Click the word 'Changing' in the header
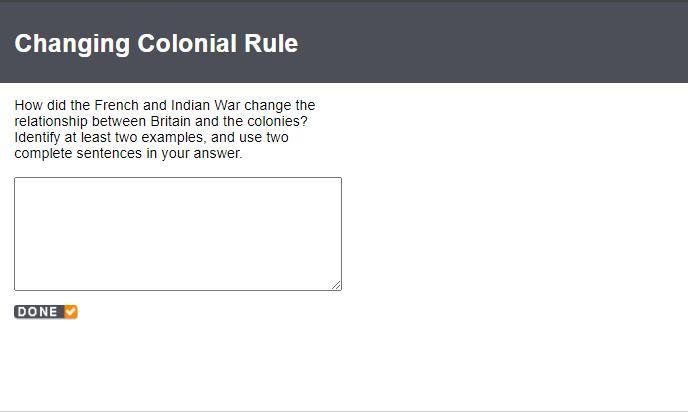Image resolution: width=688 pixels, height=412 pixels. (x=72, y=43)
